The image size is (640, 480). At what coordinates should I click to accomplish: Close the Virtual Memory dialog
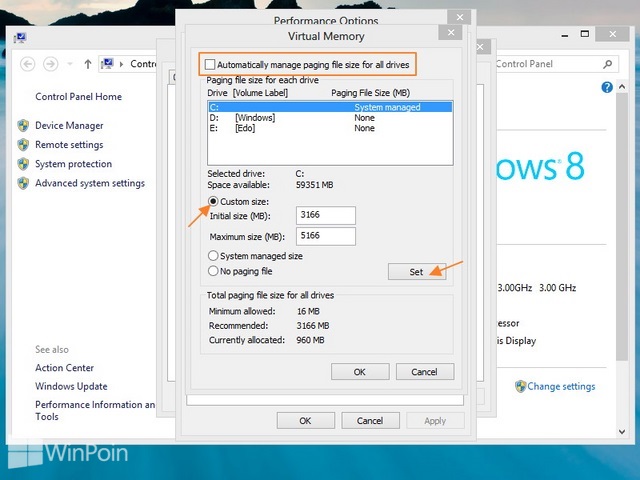coord(451,32)
